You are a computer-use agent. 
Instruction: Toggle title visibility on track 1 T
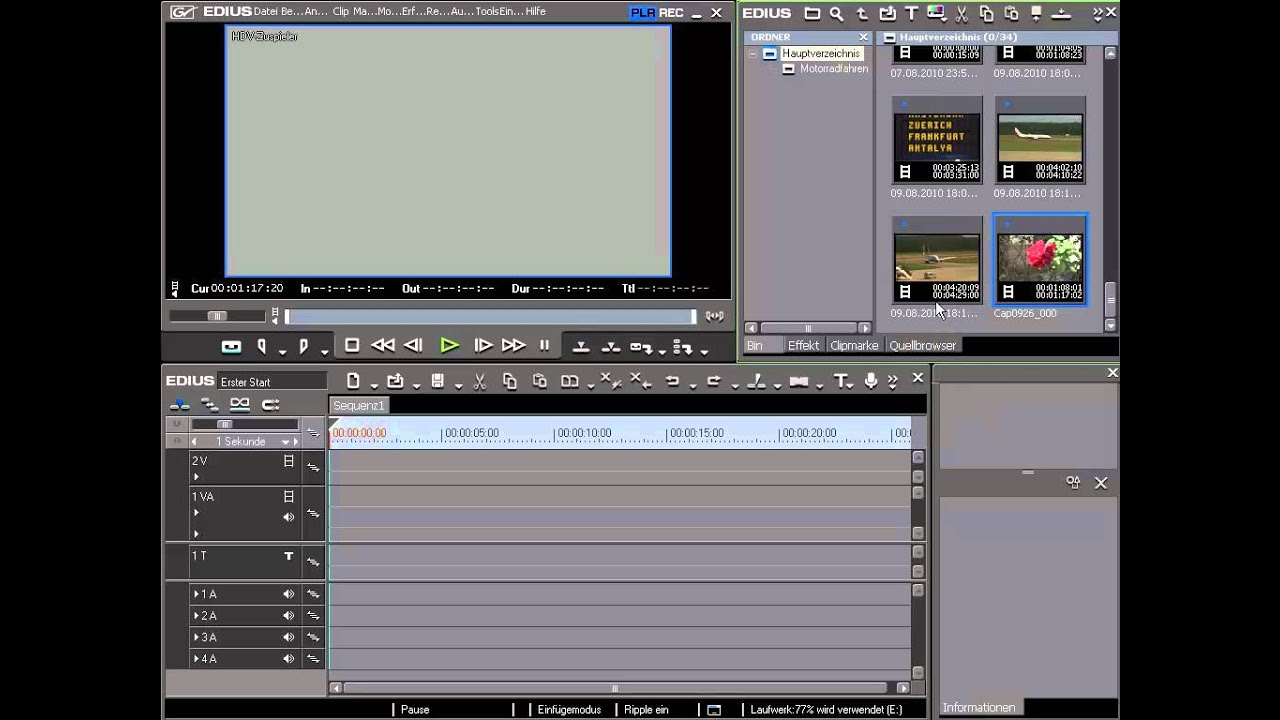tap(288, 556)
